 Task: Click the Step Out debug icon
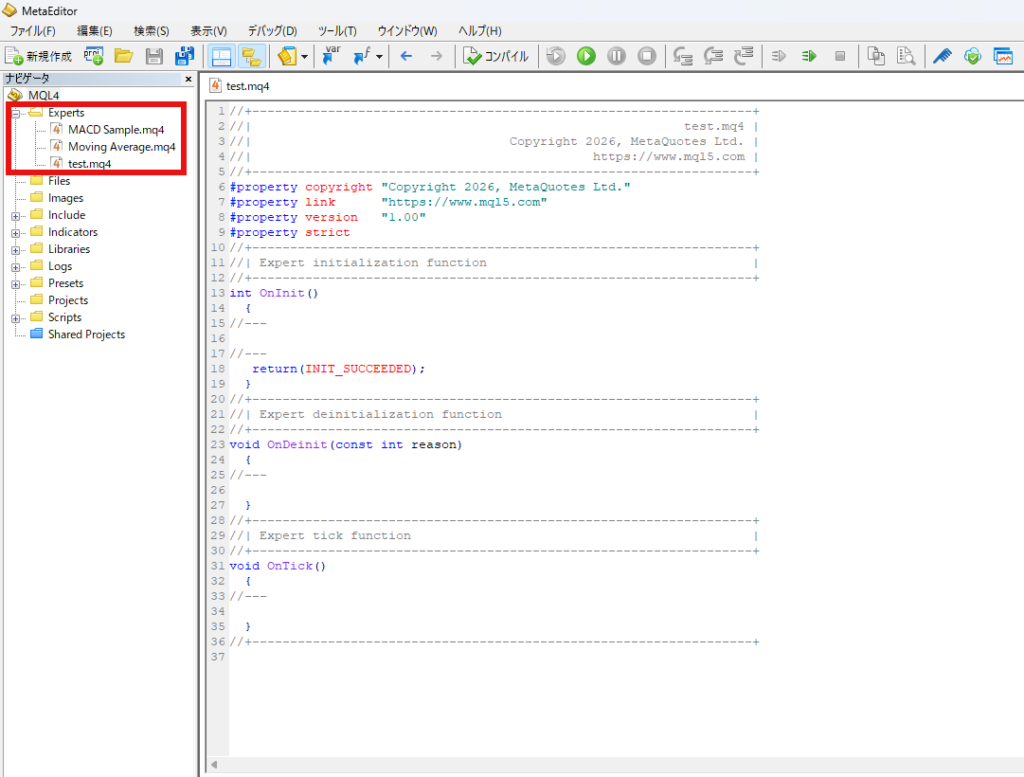pyautogui.click(x=744, y=56)
